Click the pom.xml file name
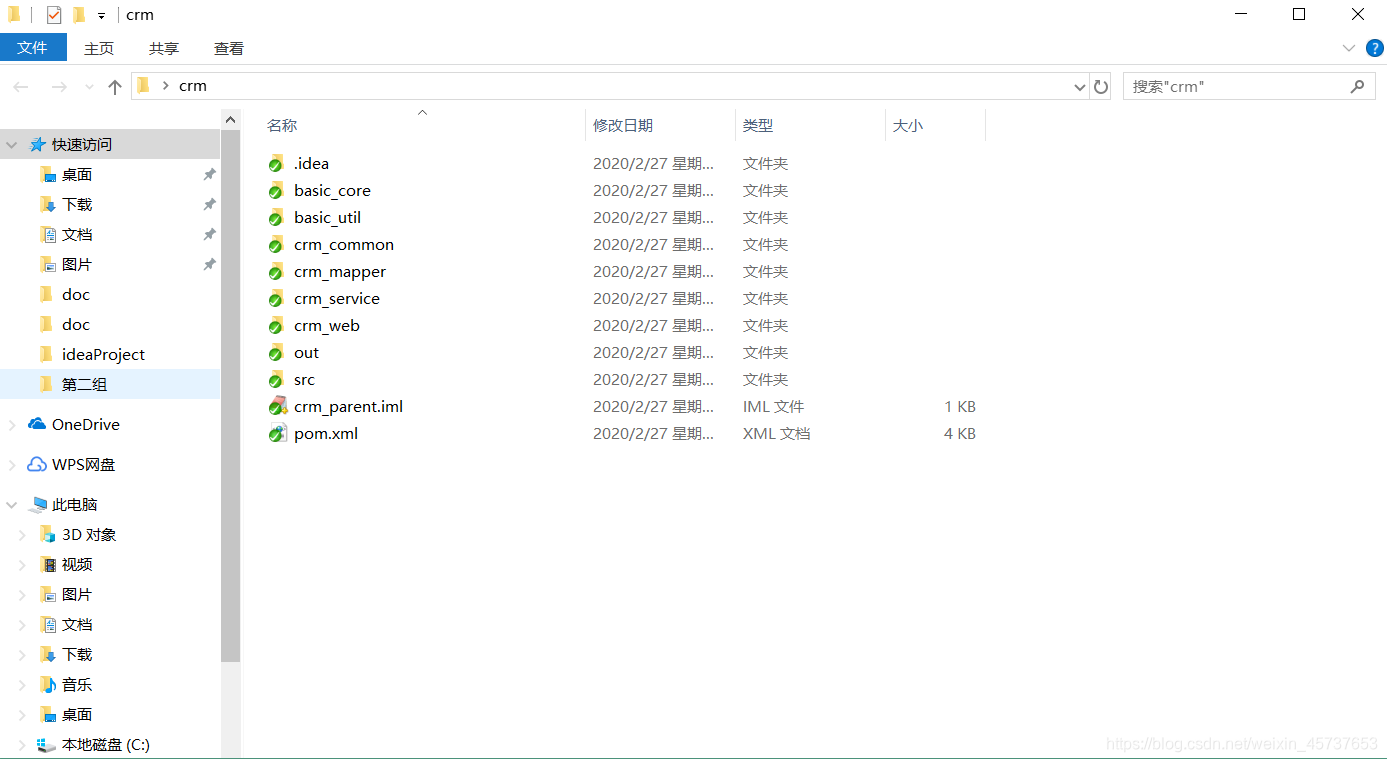The image size is (1387, 762). (326, 434)
